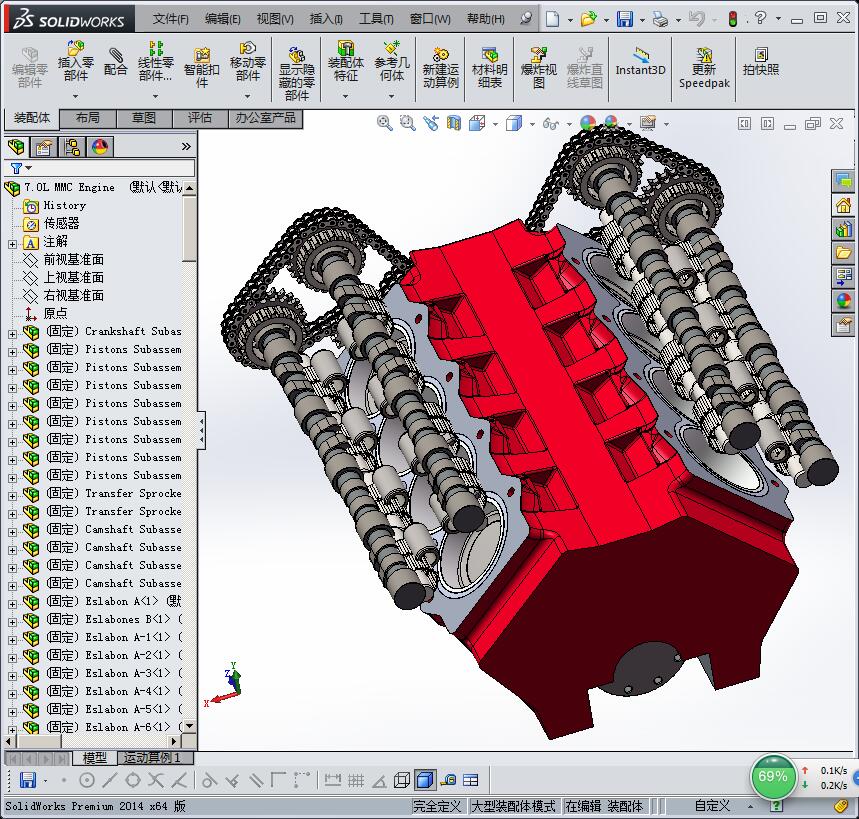Image resolution: width=859 pixels, height=819 pixels.
Task: Select 原点 (Origin) in feature tree
Action: tap(55, 313)
